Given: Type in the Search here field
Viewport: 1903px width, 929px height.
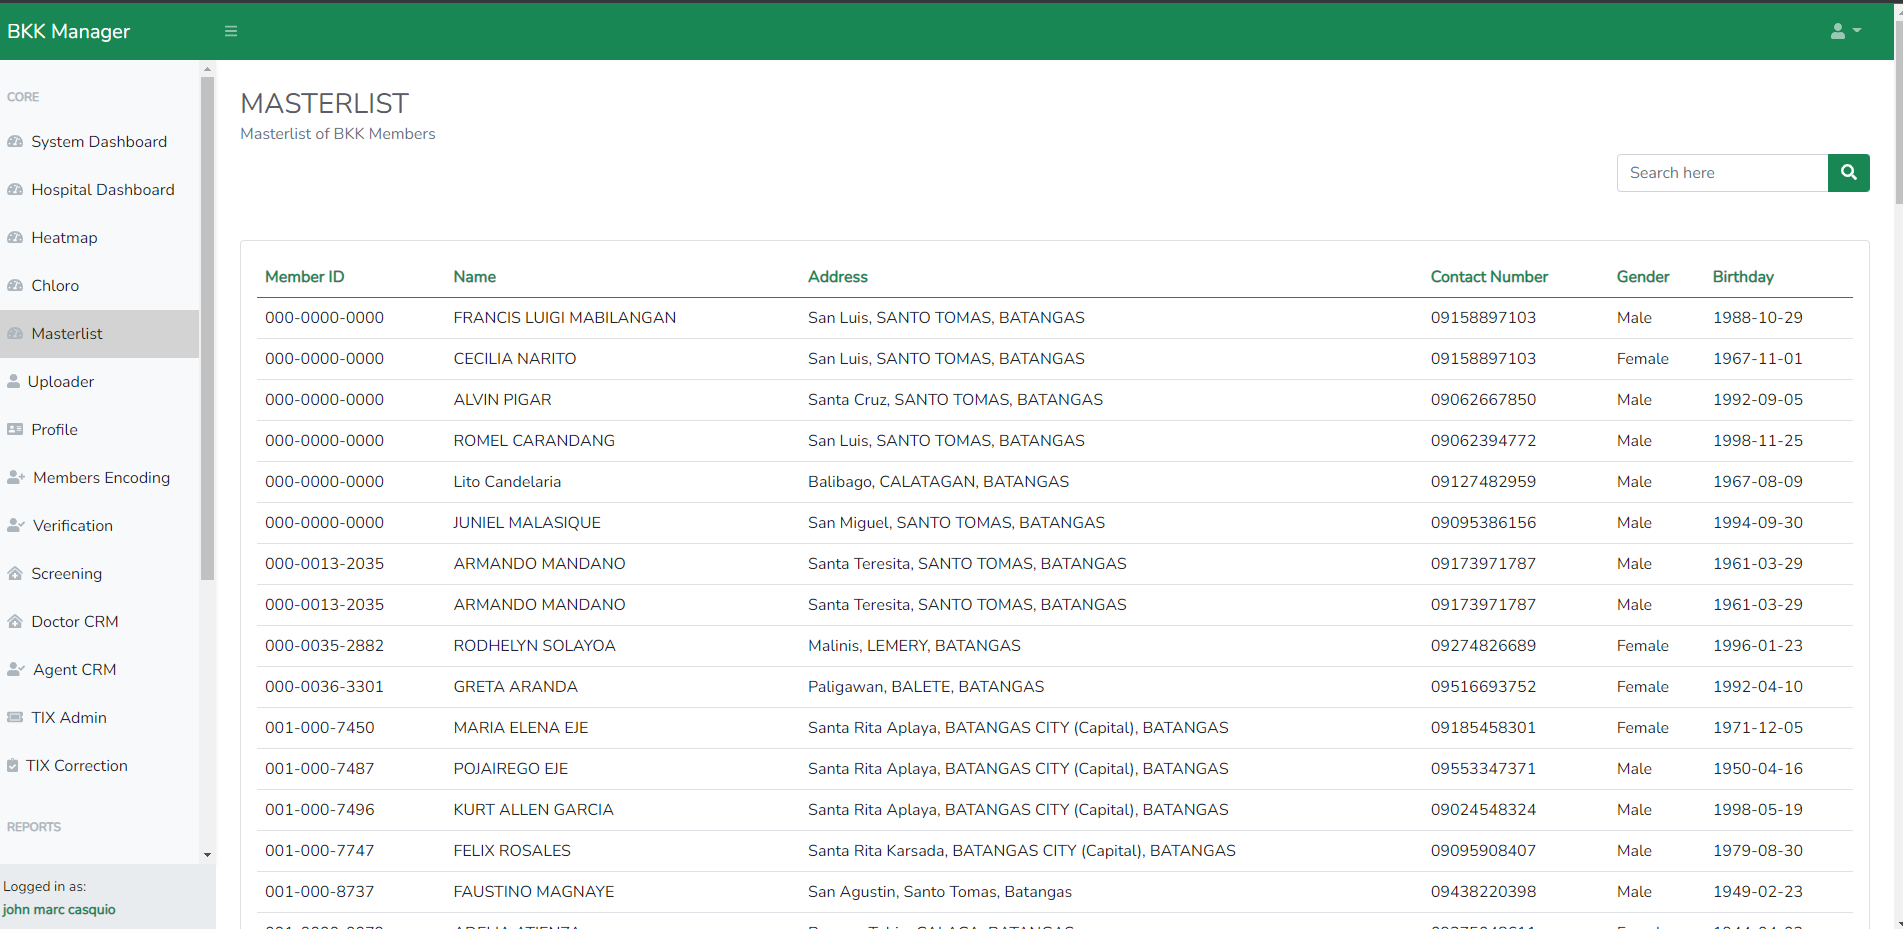Looking at the screenshot, I should (x=1722, y=173).
